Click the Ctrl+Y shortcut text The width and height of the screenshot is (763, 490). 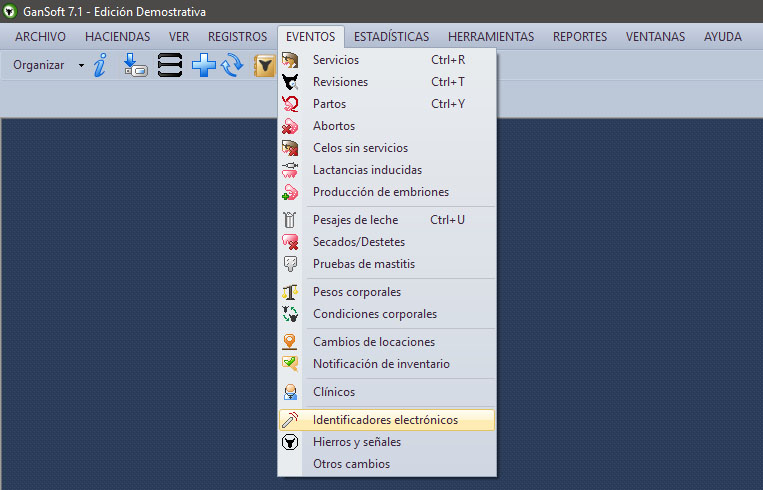pyautogui.click(x=448, y=104)
